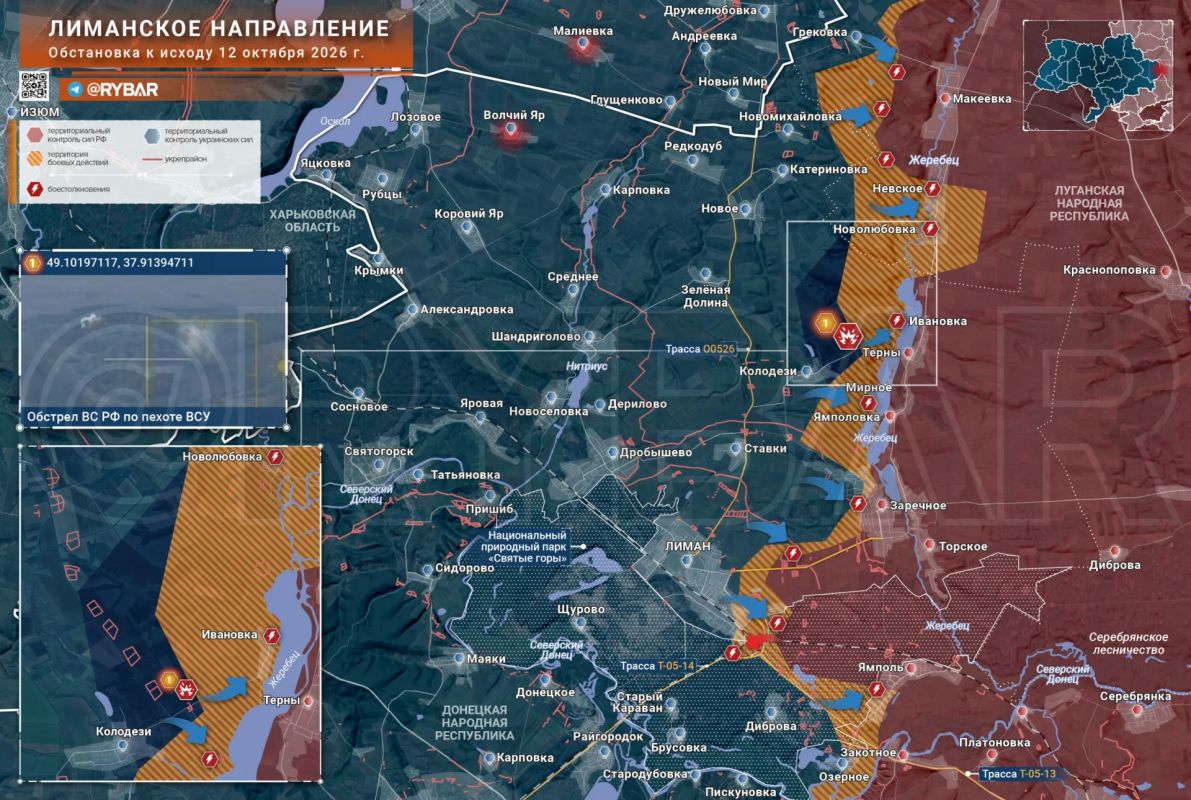The height and width of the screenshot is (800, 1191).
Task: Click the drone footage thumbnail of shelling
Action: [x=153, y=340]
